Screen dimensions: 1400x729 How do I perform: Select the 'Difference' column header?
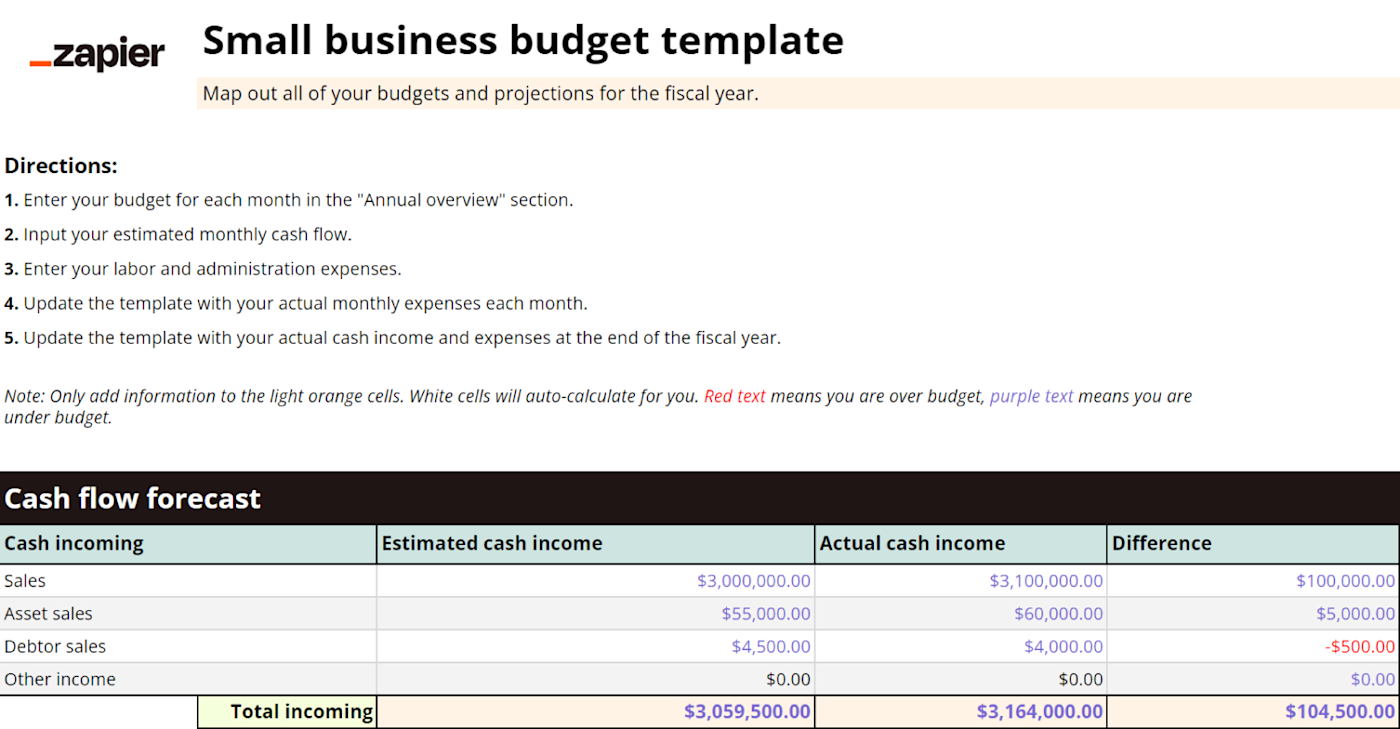coord(1254,544)
